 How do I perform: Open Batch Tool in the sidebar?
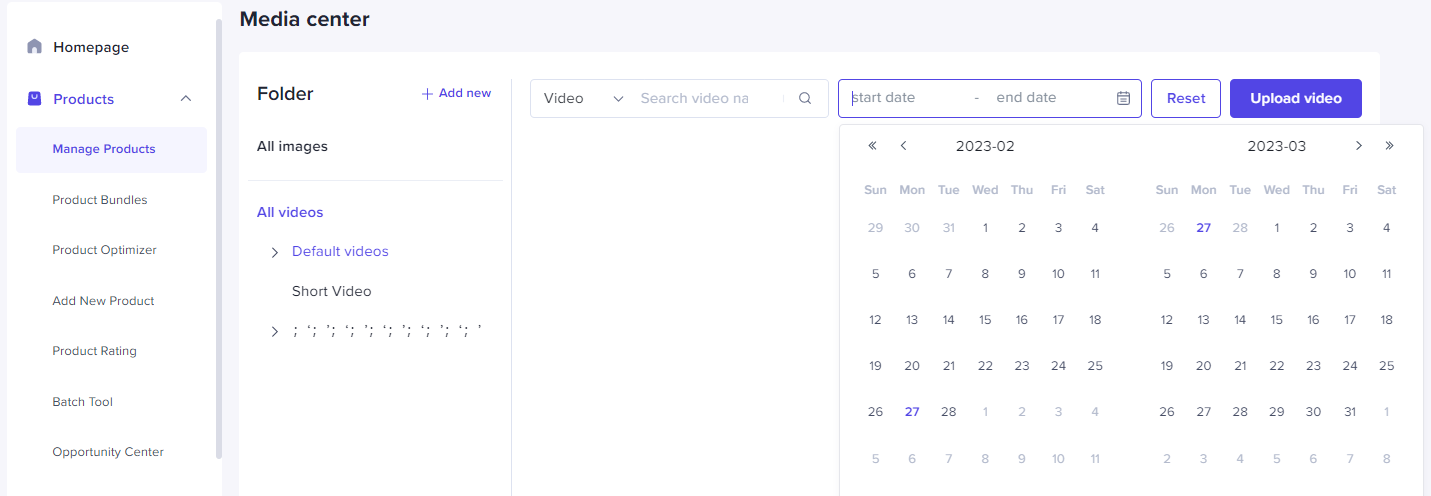click(83, 402)
